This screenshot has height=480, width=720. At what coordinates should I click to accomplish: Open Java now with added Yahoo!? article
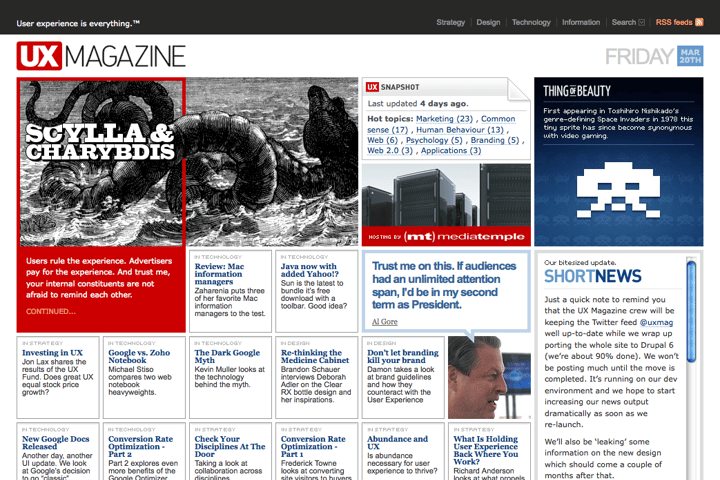coord(309,270)
